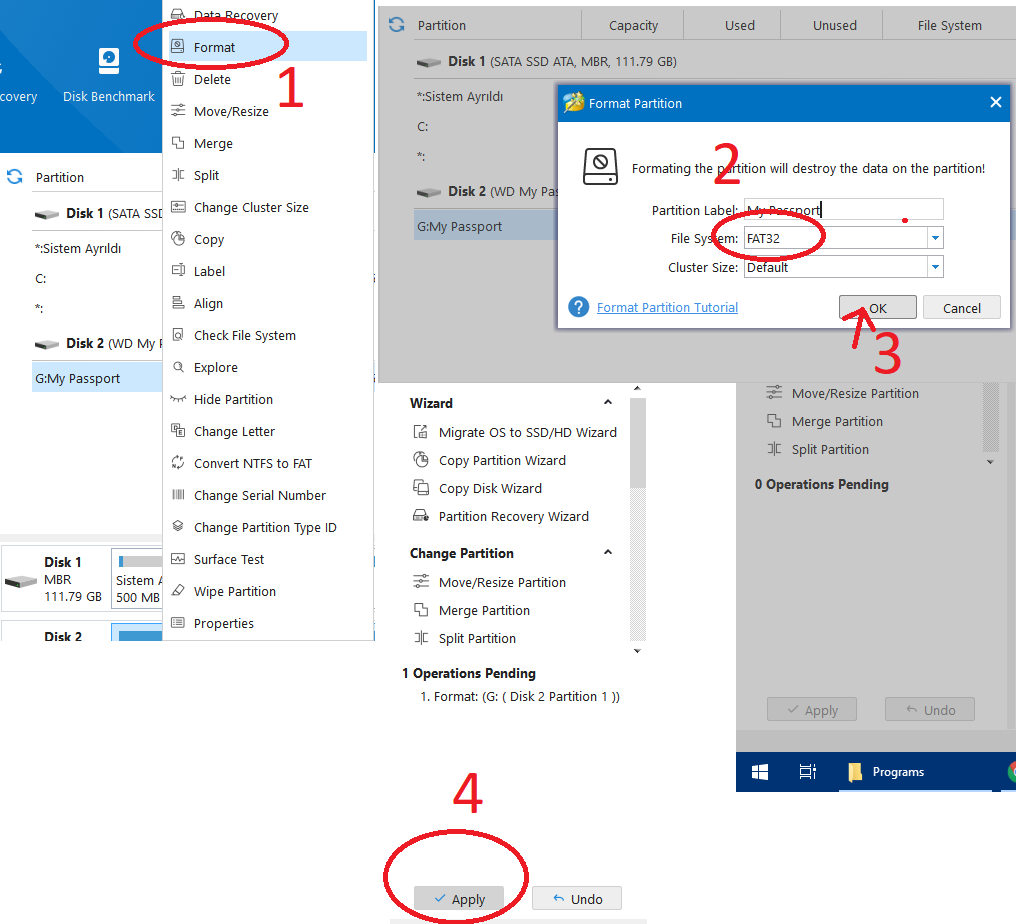Viewport: 1016px width, 924px height.
Task: Click the Partition Label input field
Action: 843,209
